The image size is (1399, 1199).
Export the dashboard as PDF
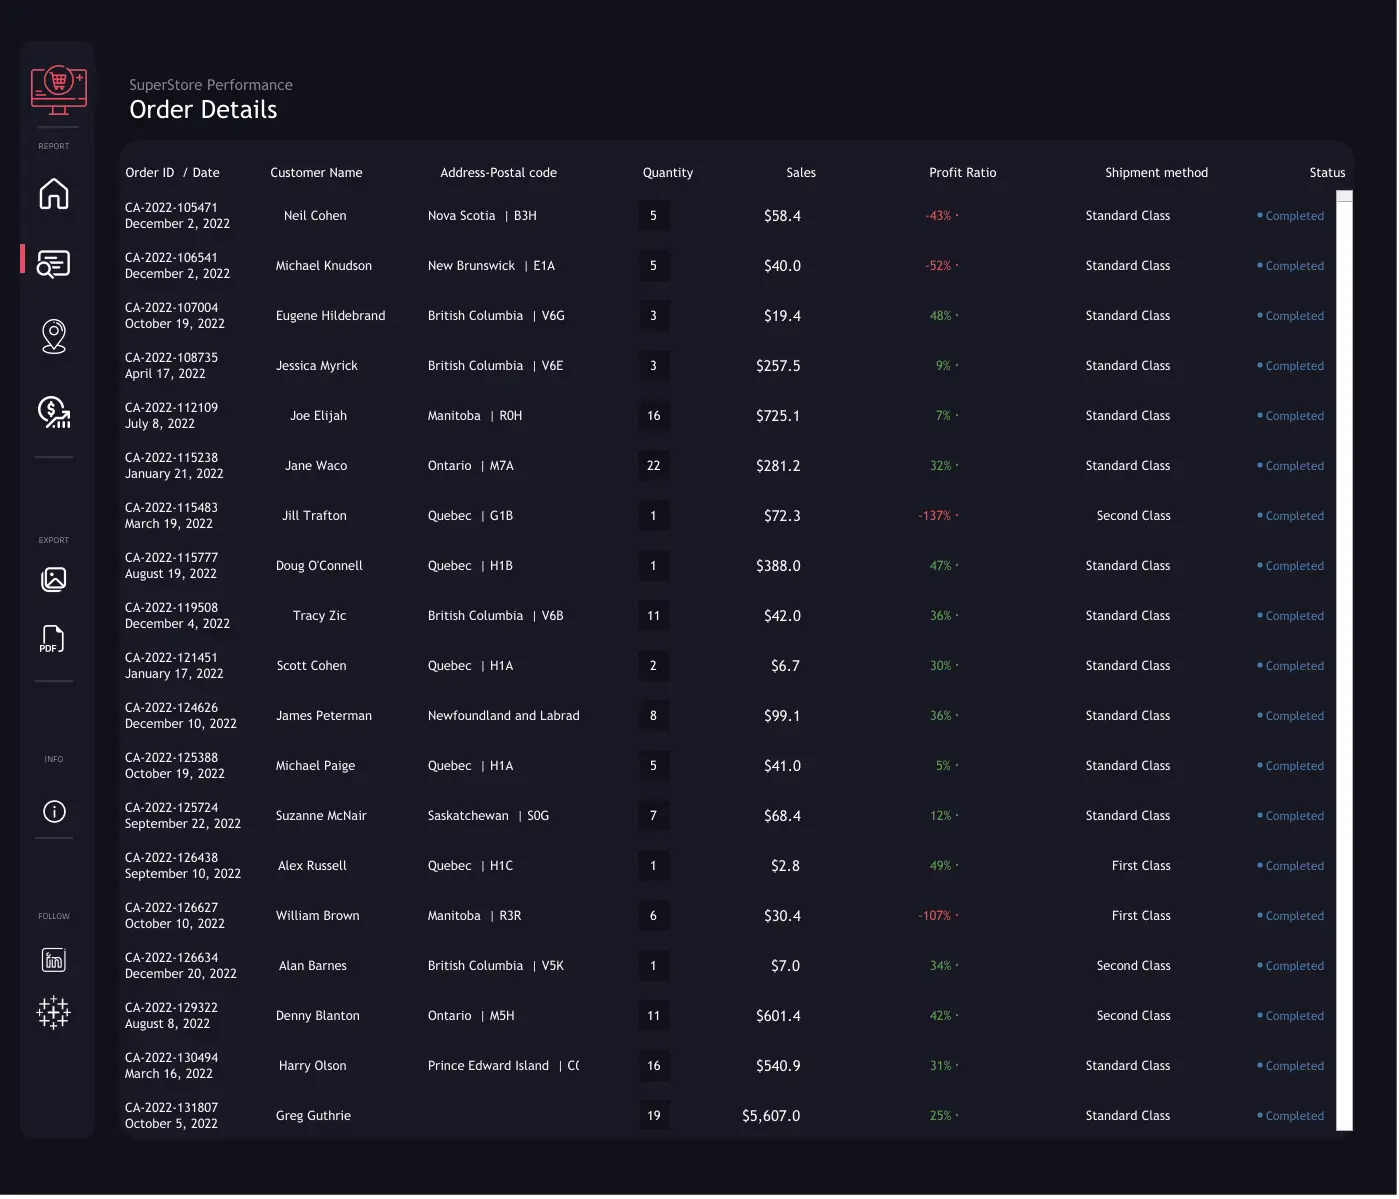pyautogui.click(x=52, y=639)
